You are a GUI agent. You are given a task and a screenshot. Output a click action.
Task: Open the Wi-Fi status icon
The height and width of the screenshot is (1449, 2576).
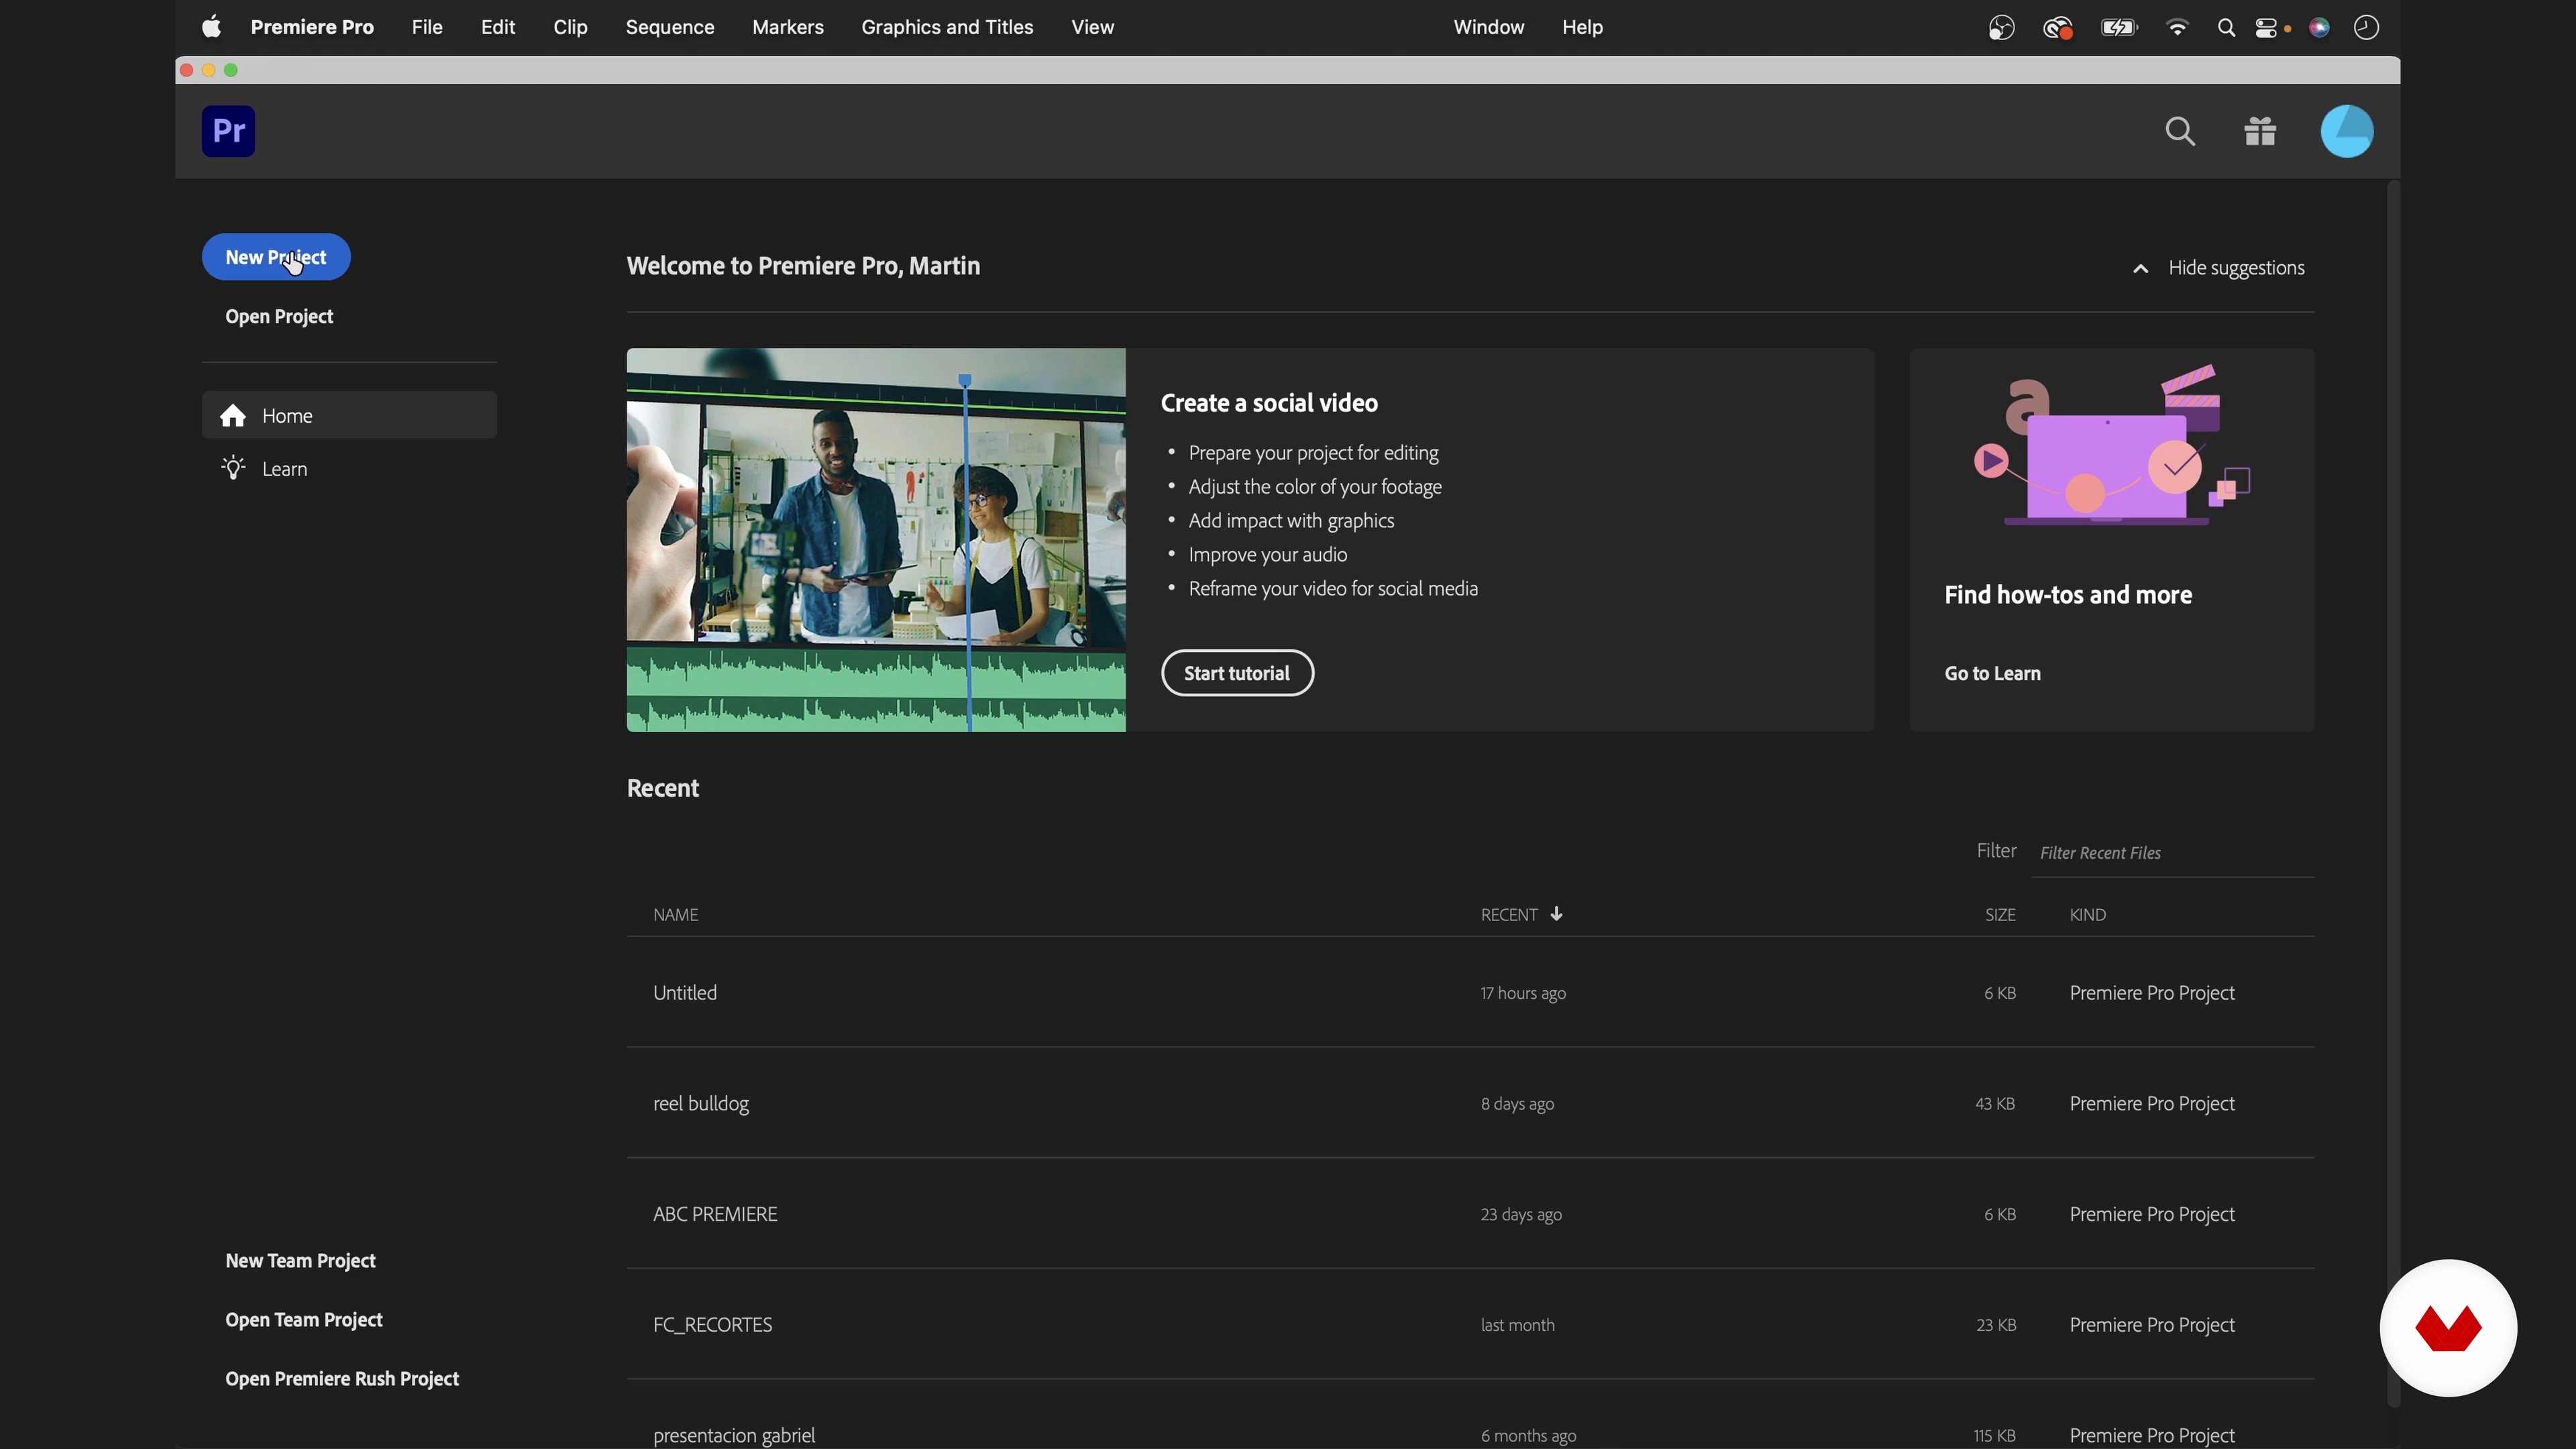2176,28
